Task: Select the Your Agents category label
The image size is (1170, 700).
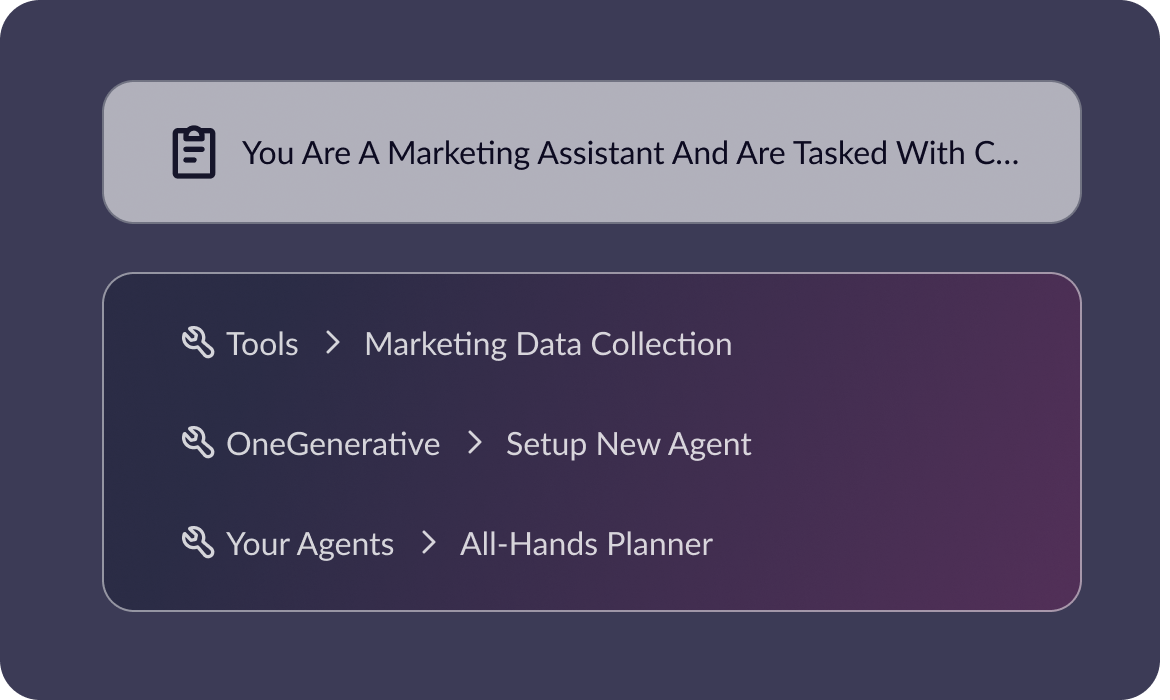Action: point(310,544)
